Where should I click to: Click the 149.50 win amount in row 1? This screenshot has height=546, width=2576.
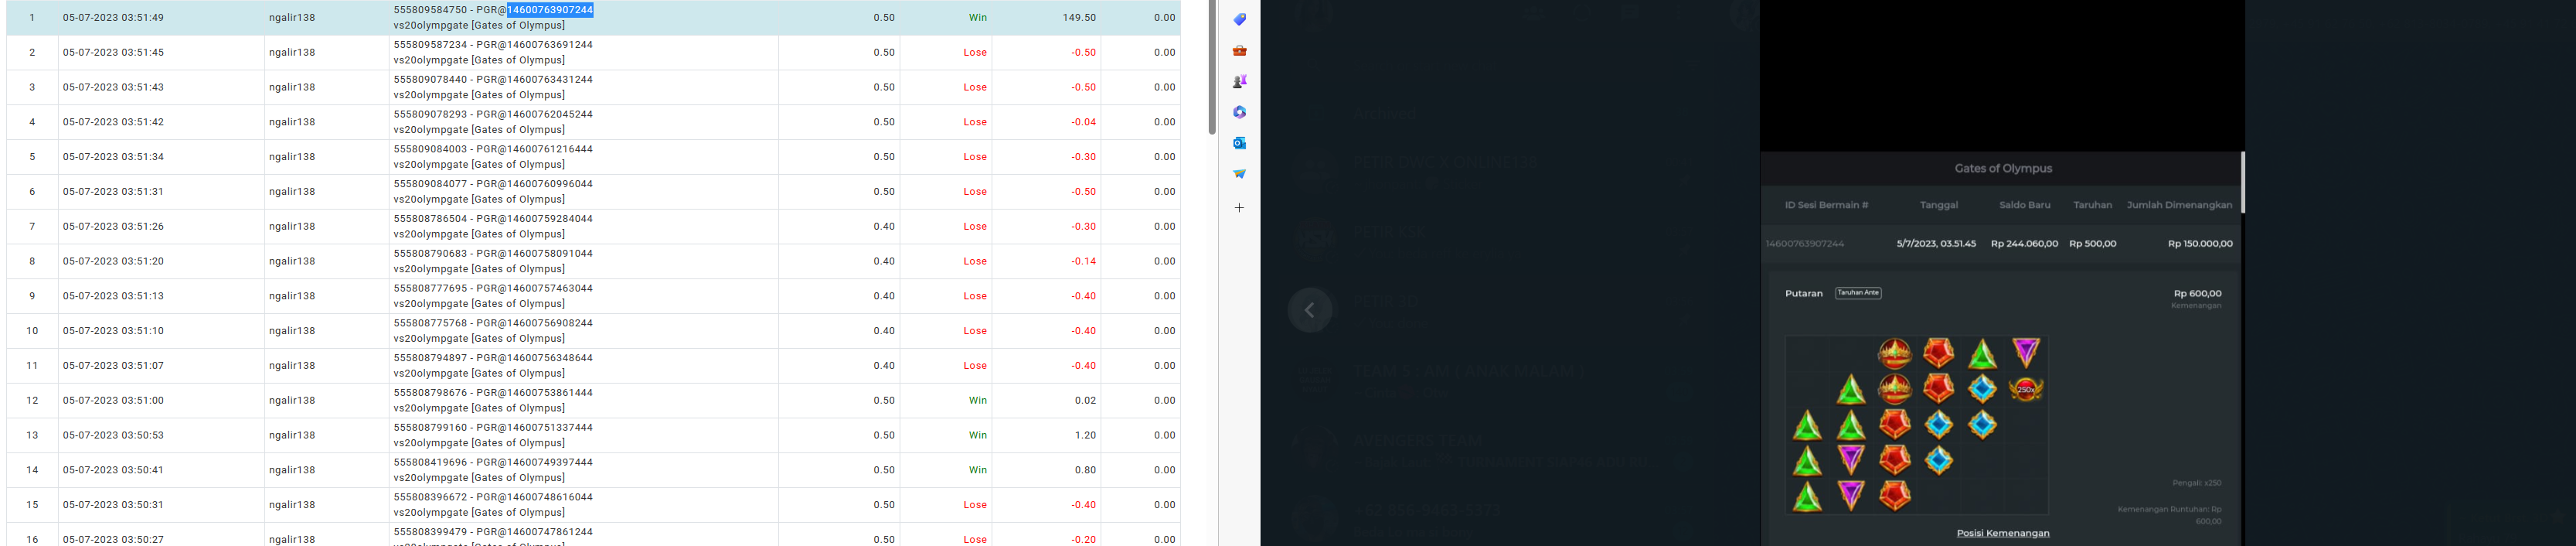click(x=1079, y=18)
